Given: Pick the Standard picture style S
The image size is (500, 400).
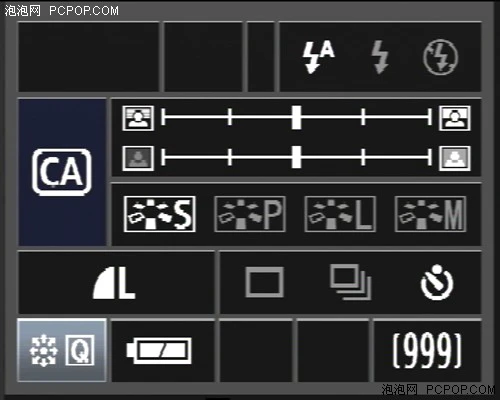Looking at the screenshot, I should tap(160, 214).
